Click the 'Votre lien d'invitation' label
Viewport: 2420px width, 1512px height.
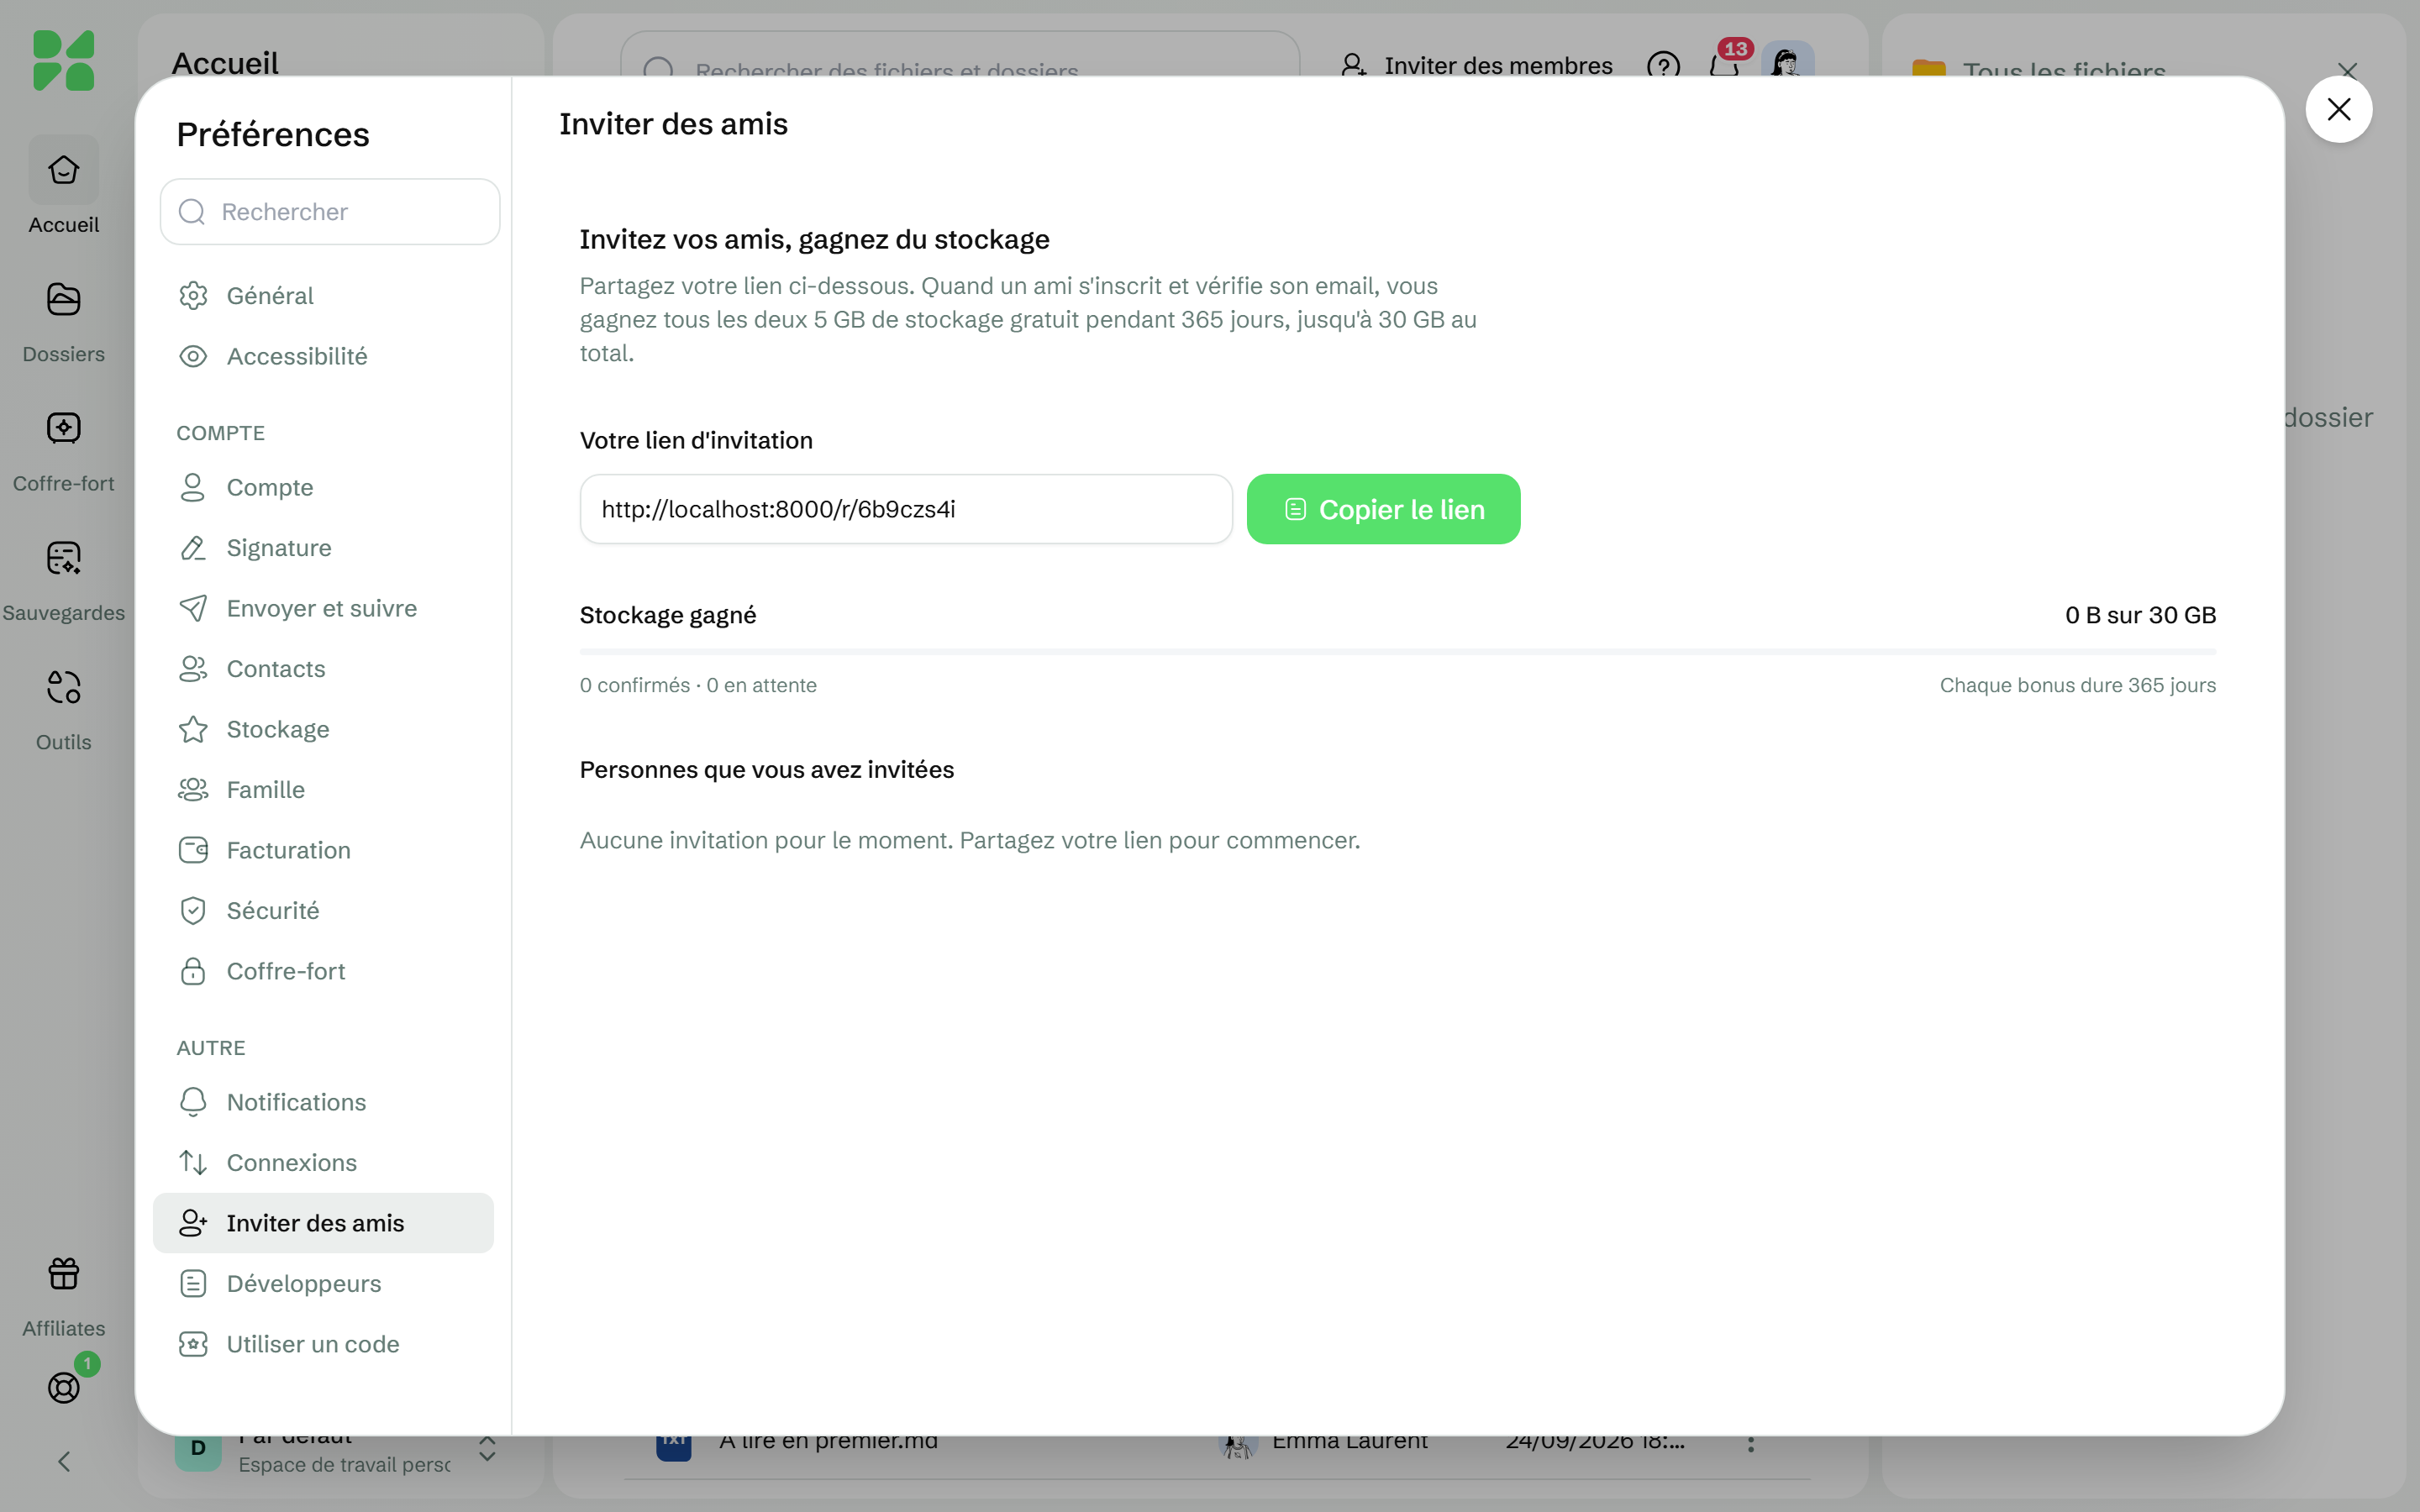(696, 440)
